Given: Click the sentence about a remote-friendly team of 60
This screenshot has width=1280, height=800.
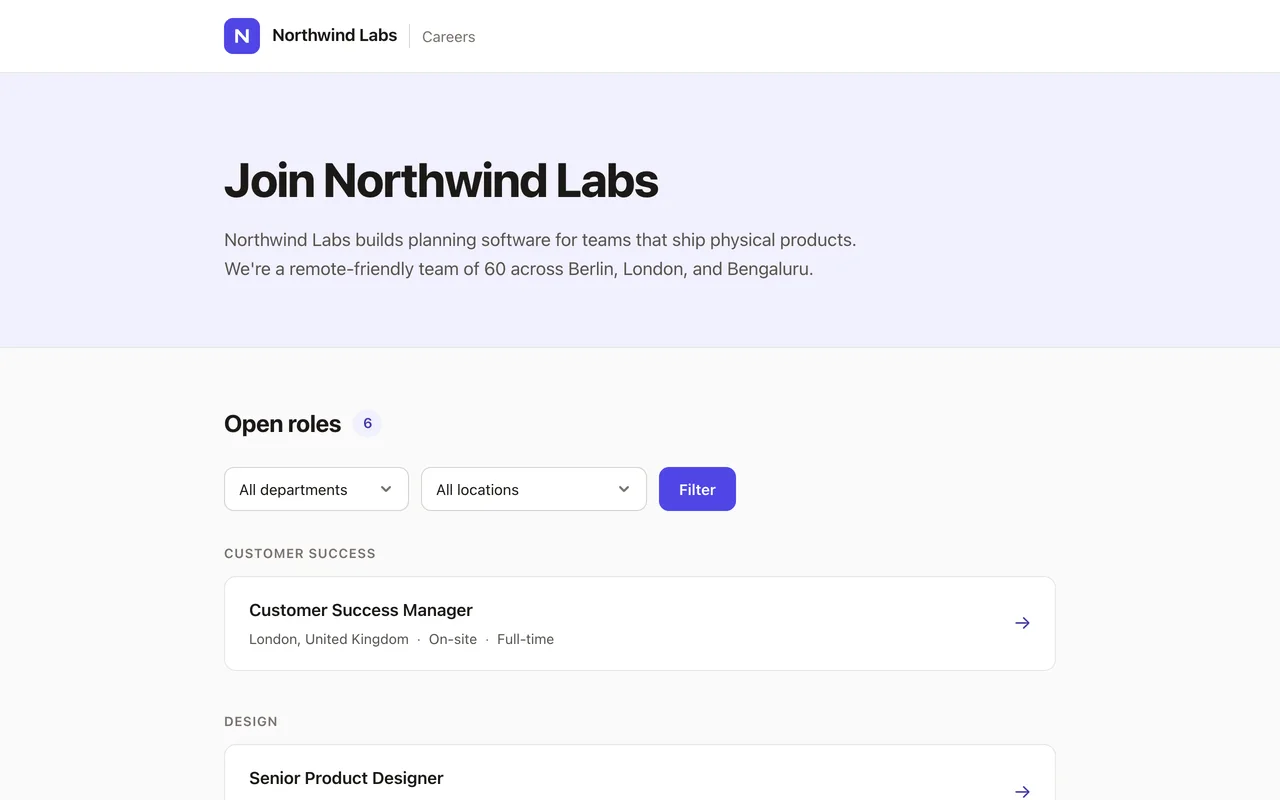Looking at the screenshot, I should click(x=519, y=269).
